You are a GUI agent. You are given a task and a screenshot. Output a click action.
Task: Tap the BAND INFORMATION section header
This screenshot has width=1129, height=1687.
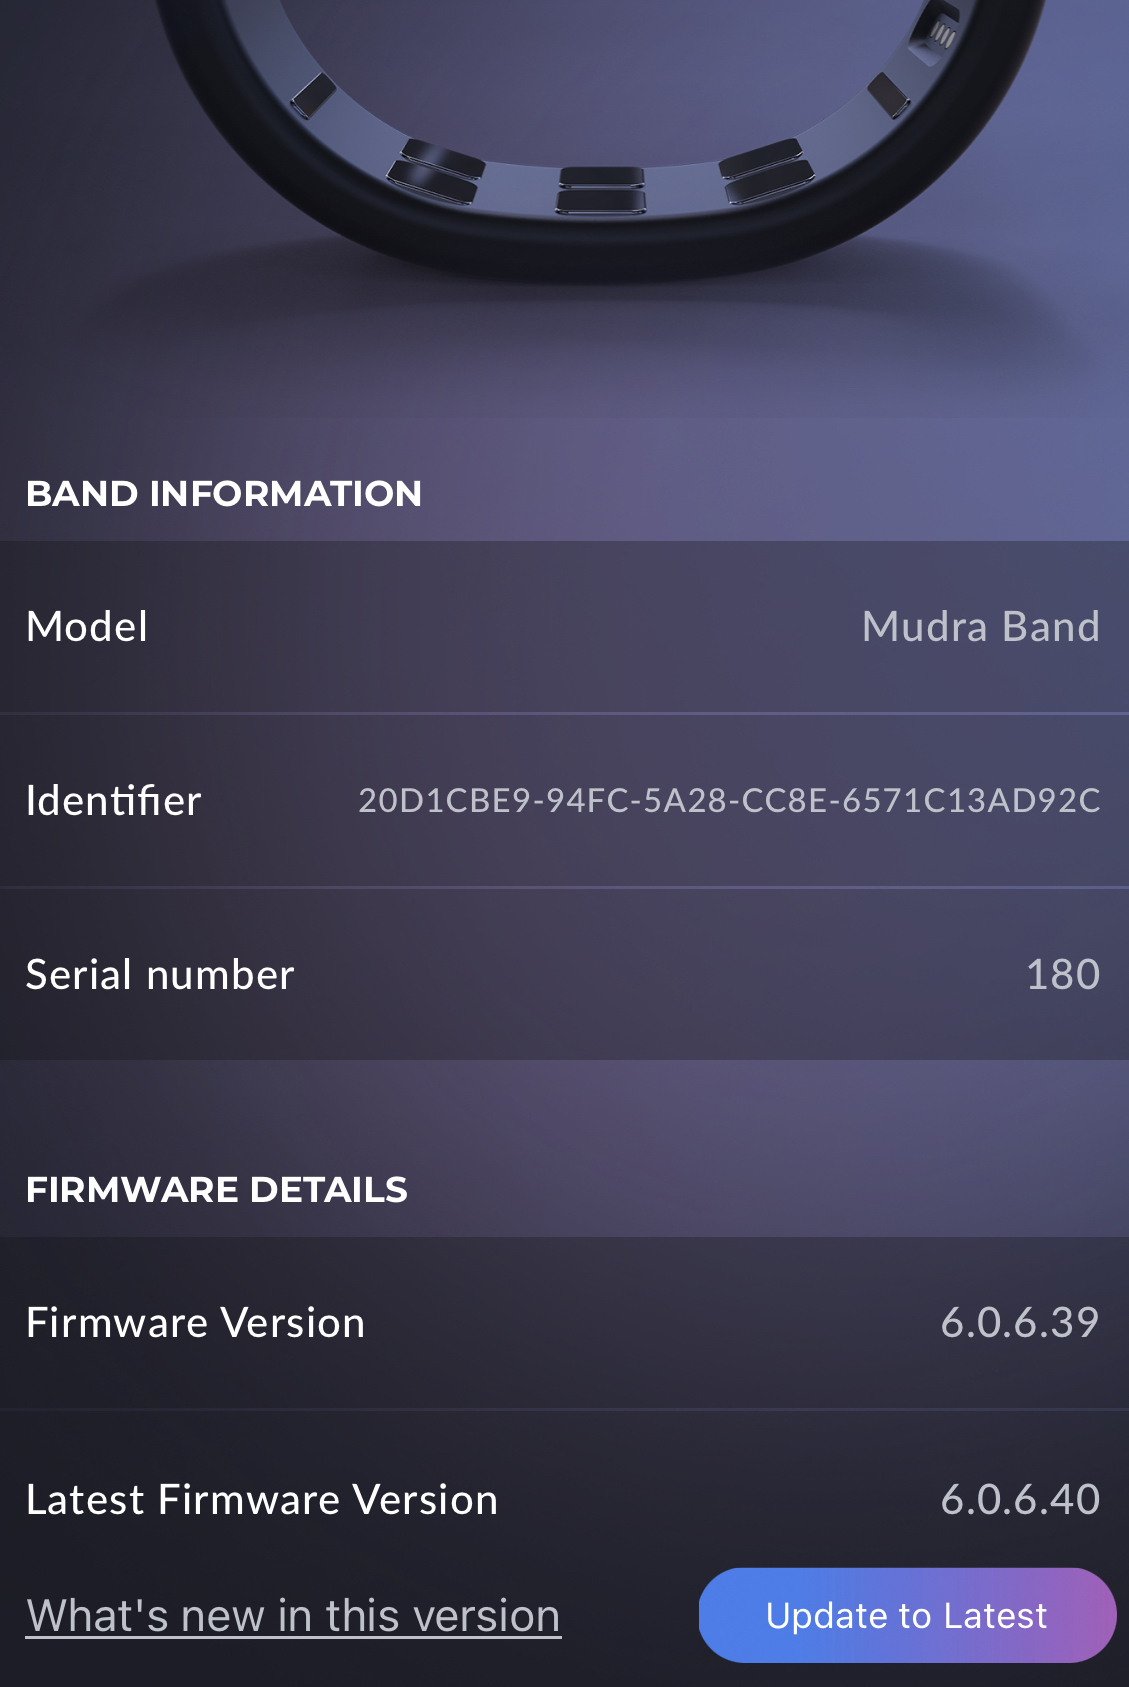tap(224, 494)
